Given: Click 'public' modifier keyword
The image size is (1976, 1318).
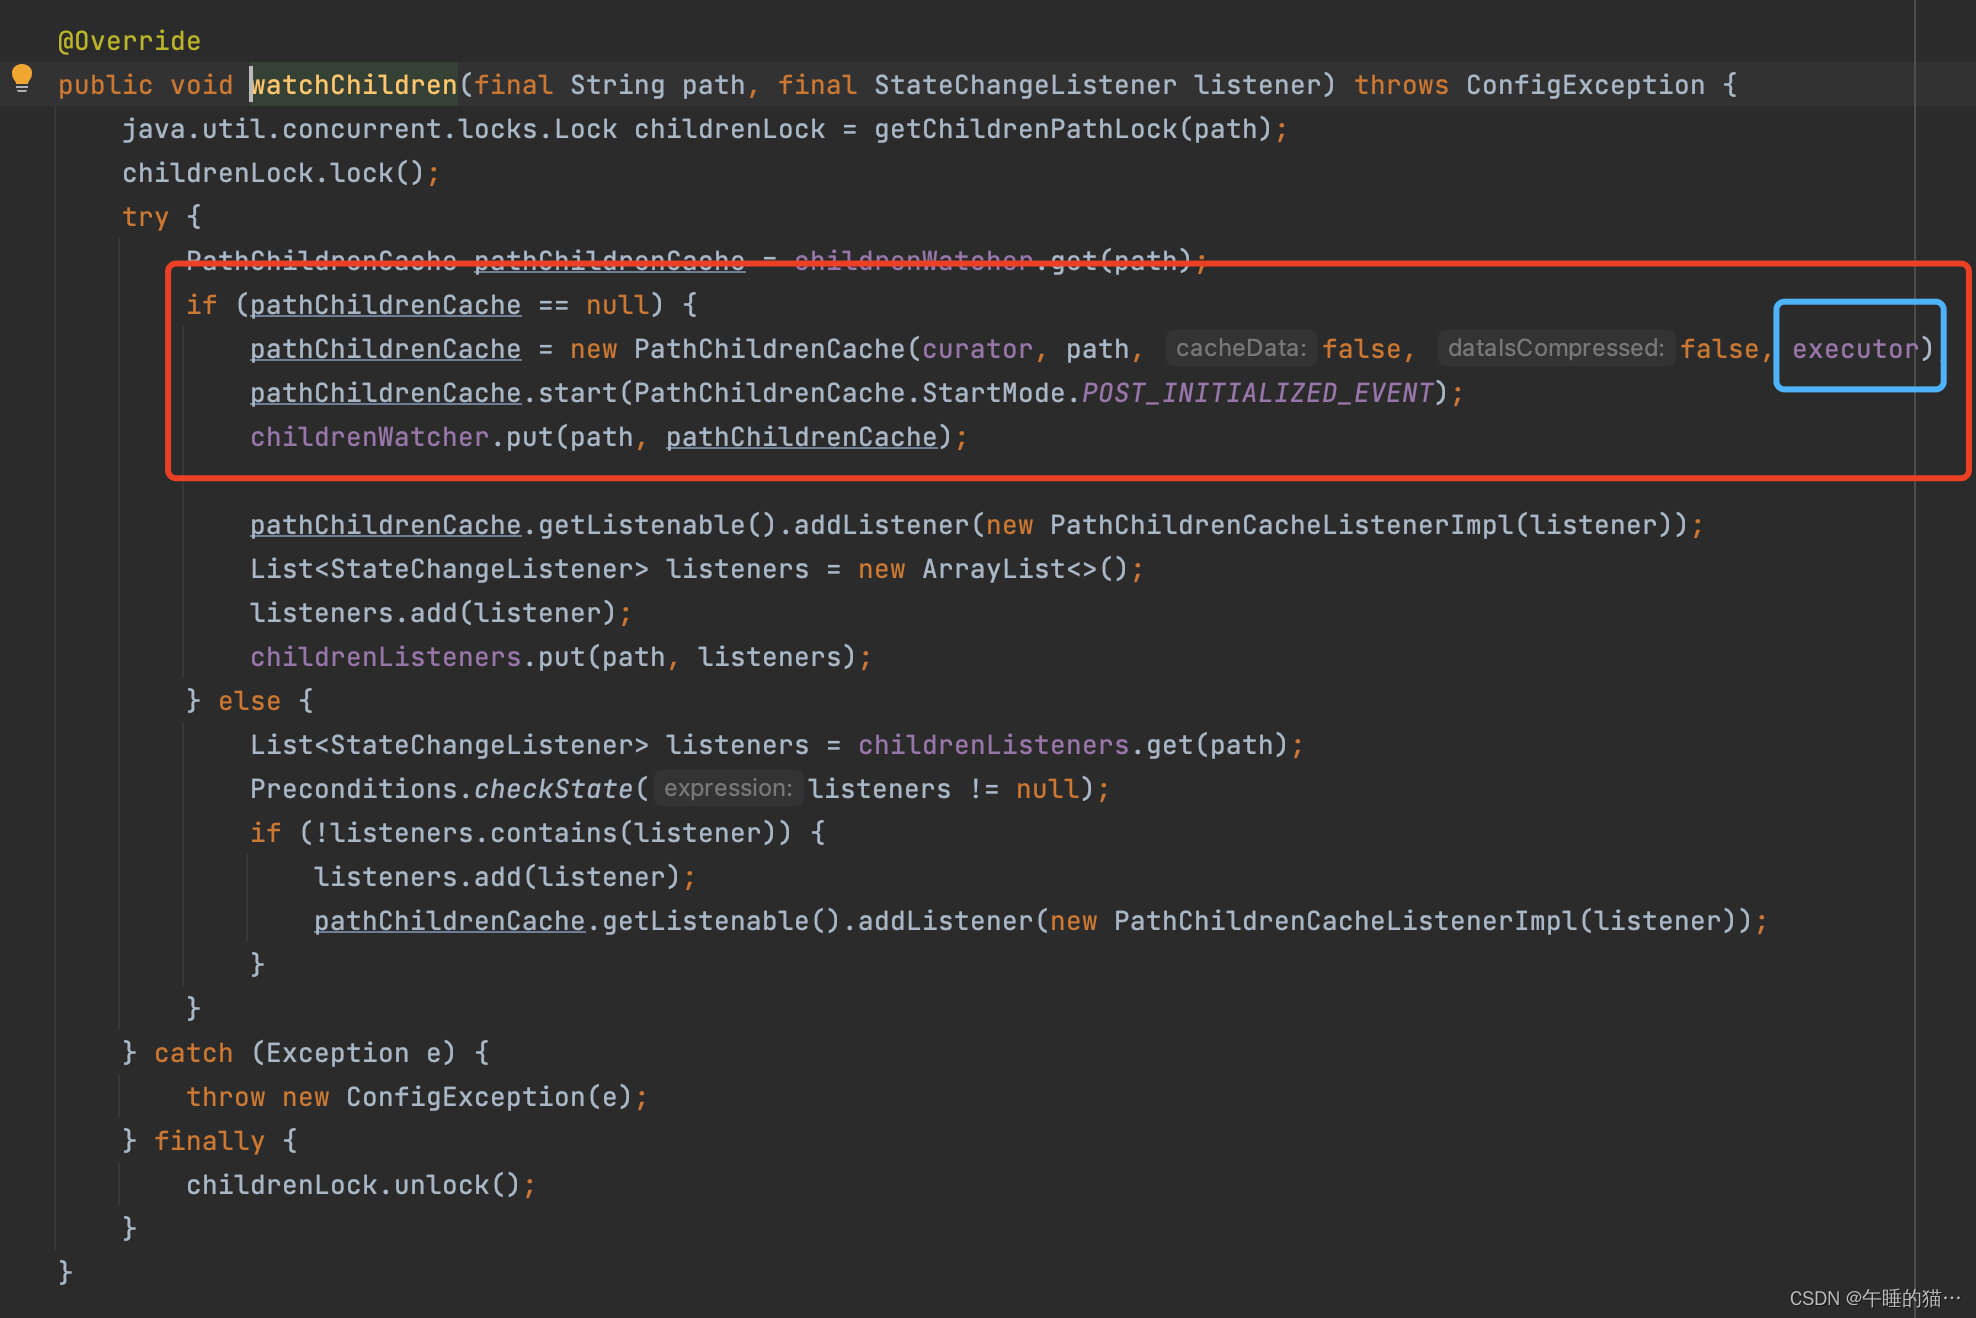Looking at the screenshot, I should pos(105,85).
